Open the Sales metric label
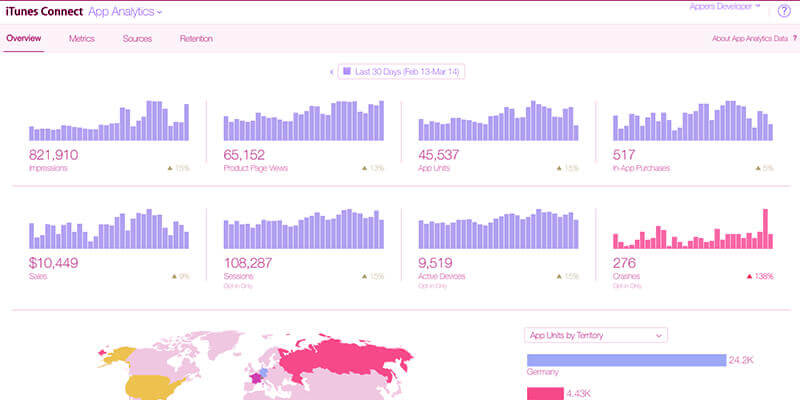Viewport: 800px width, 400px height. pyautogui.click(x=38, y=276)
